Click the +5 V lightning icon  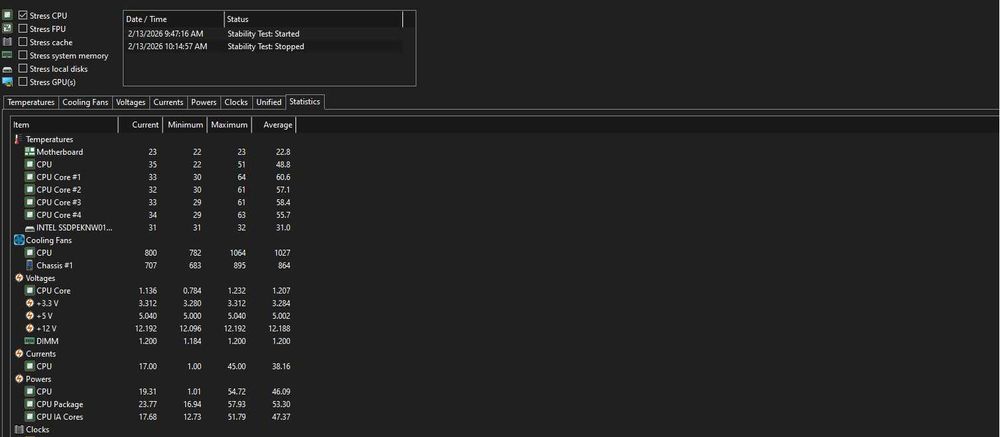[x=29, y=316]
